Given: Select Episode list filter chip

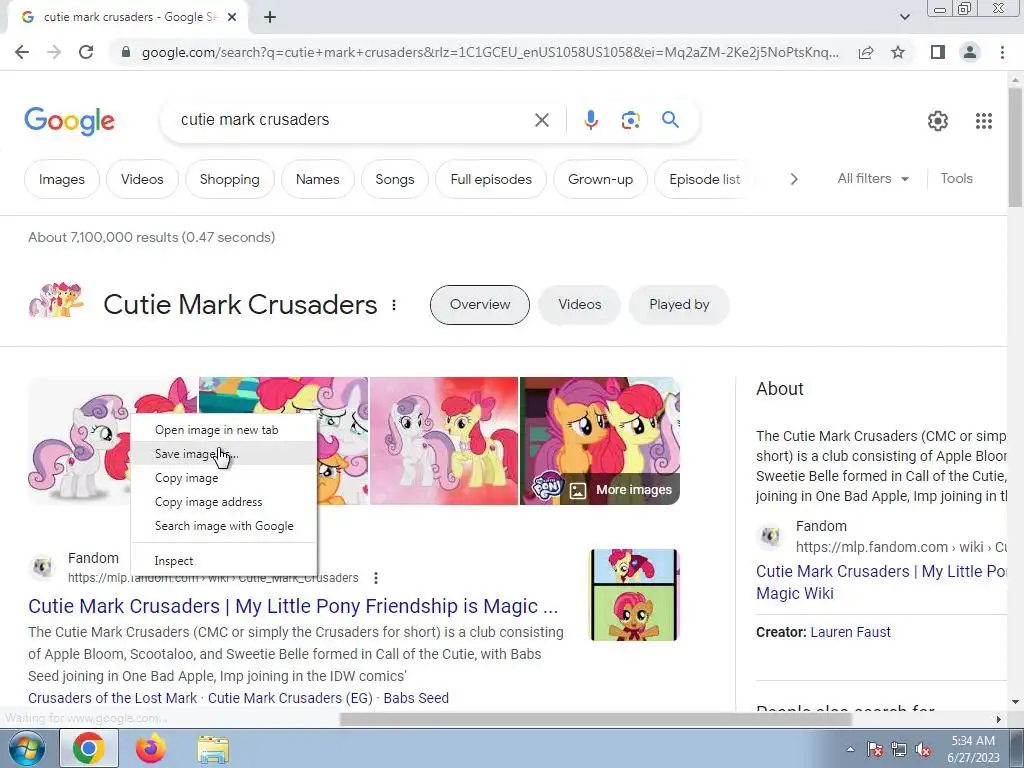Looking at the screenshot, I should [x=705, y=179].
